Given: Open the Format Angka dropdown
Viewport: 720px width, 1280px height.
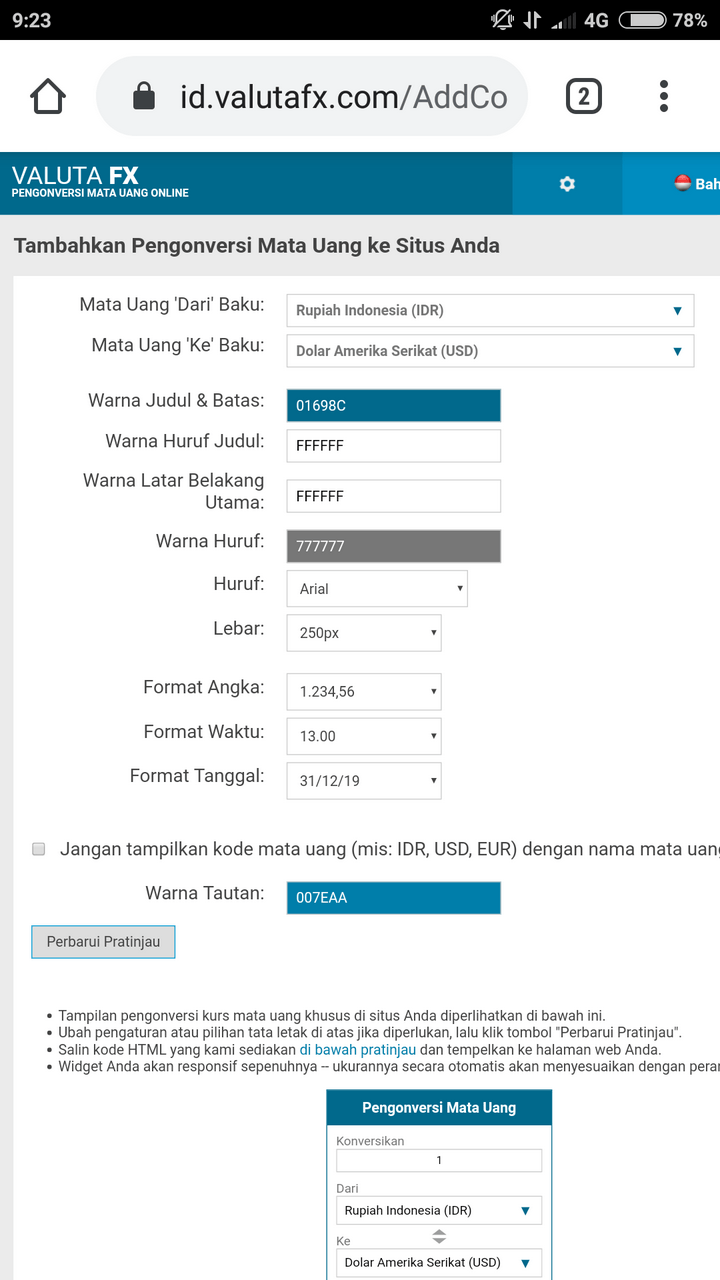Looking at the screenshot, I should click(x=364, y=692).
